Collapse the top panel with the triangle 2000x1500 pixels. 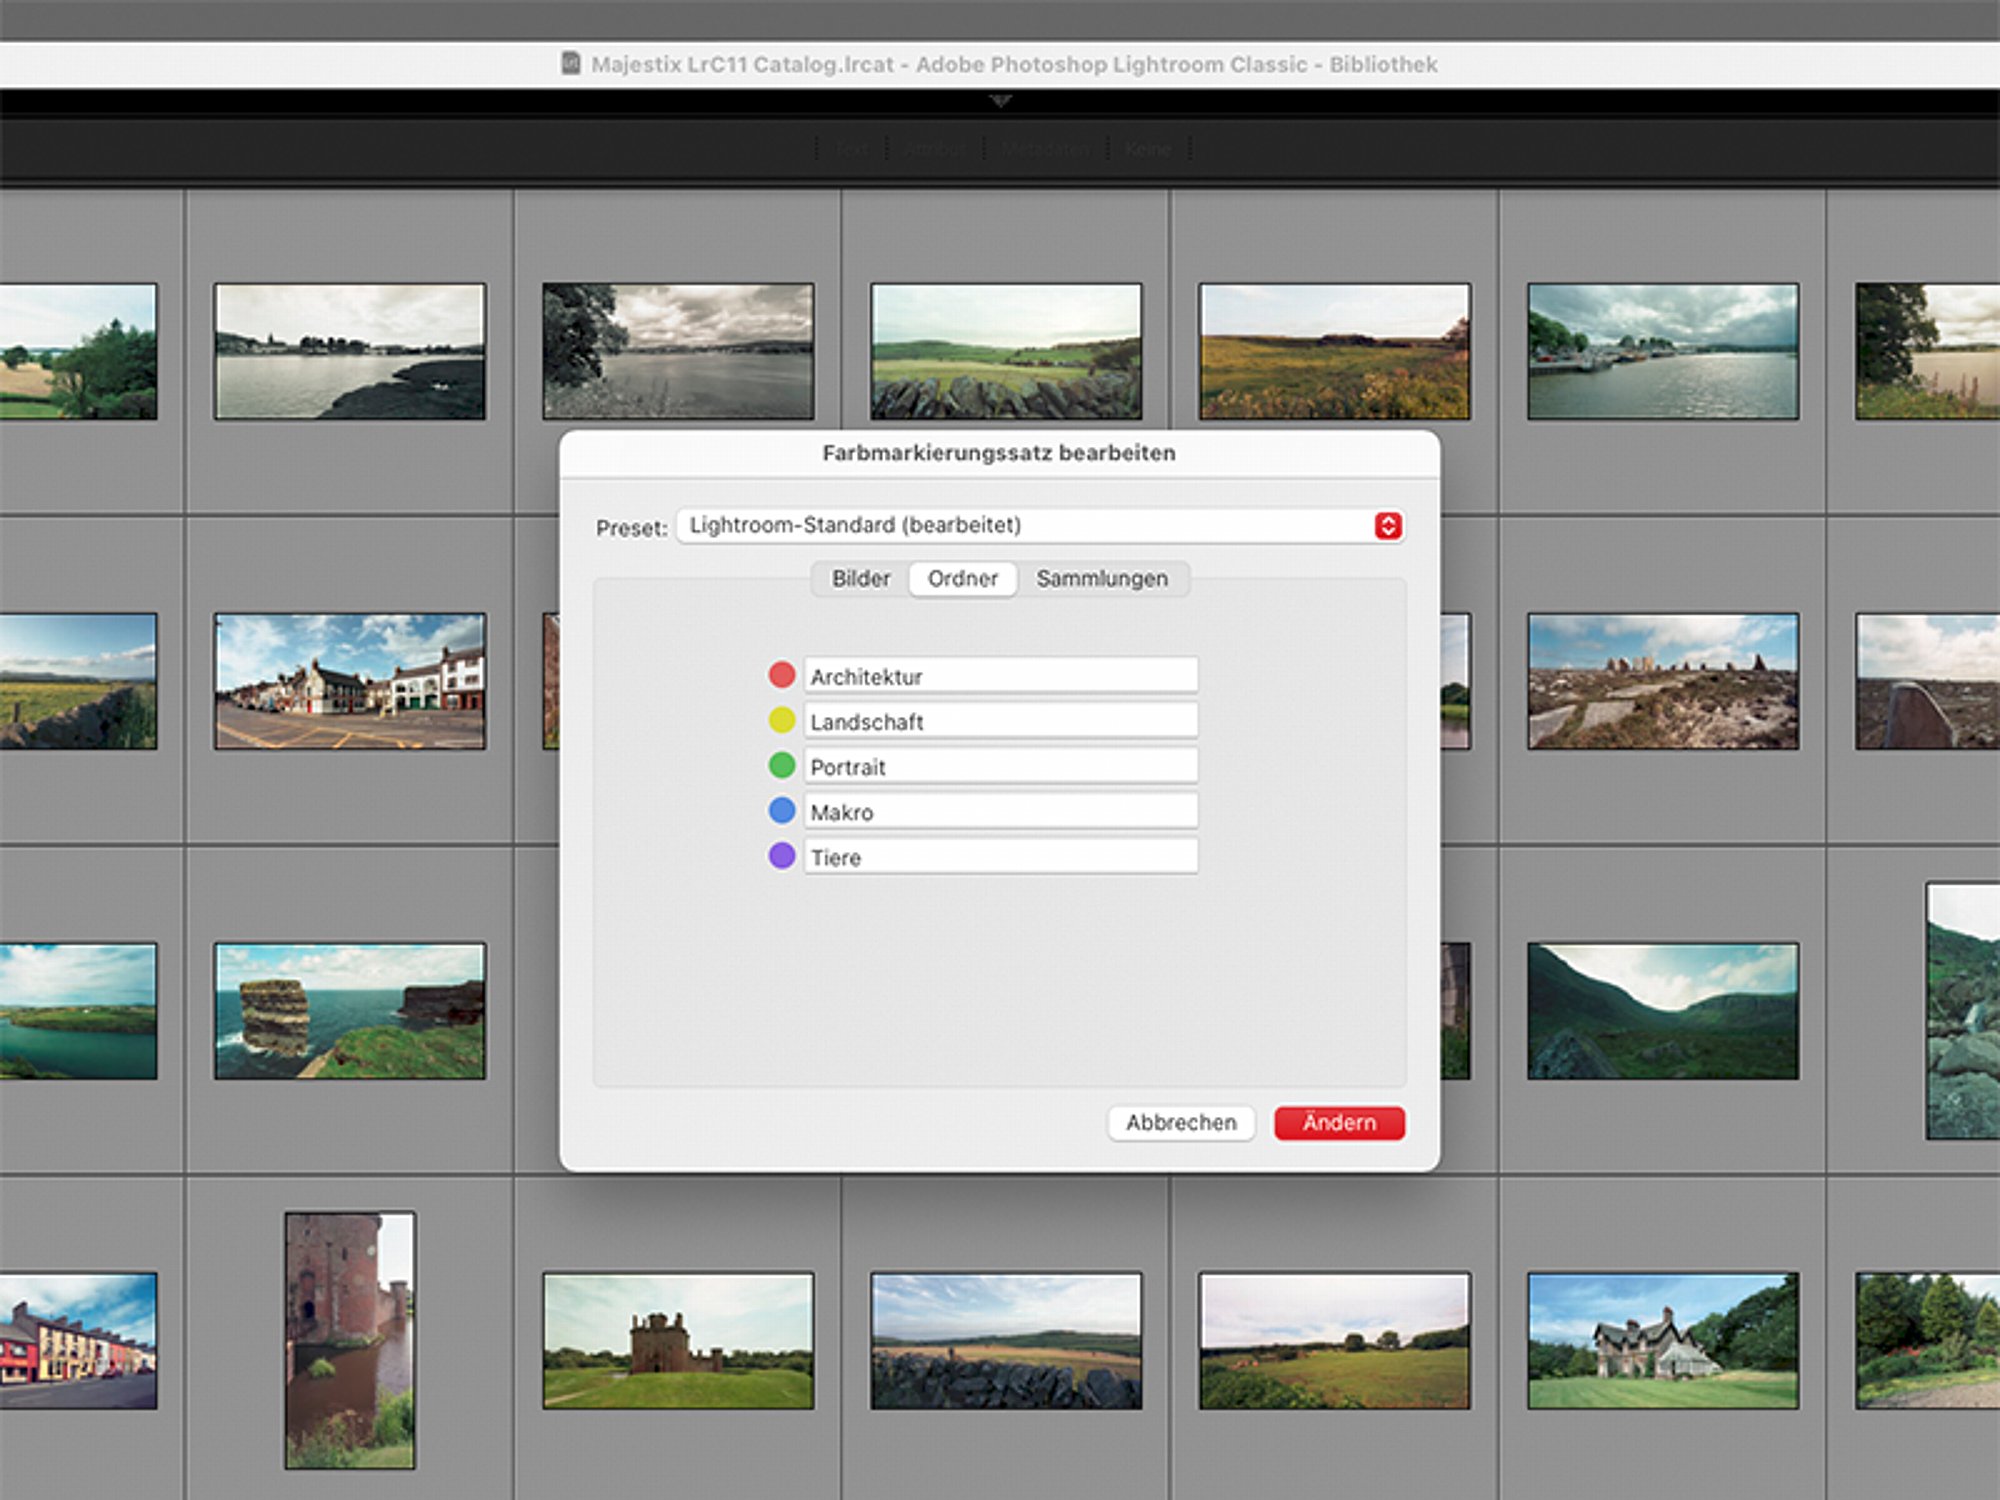1000,101
